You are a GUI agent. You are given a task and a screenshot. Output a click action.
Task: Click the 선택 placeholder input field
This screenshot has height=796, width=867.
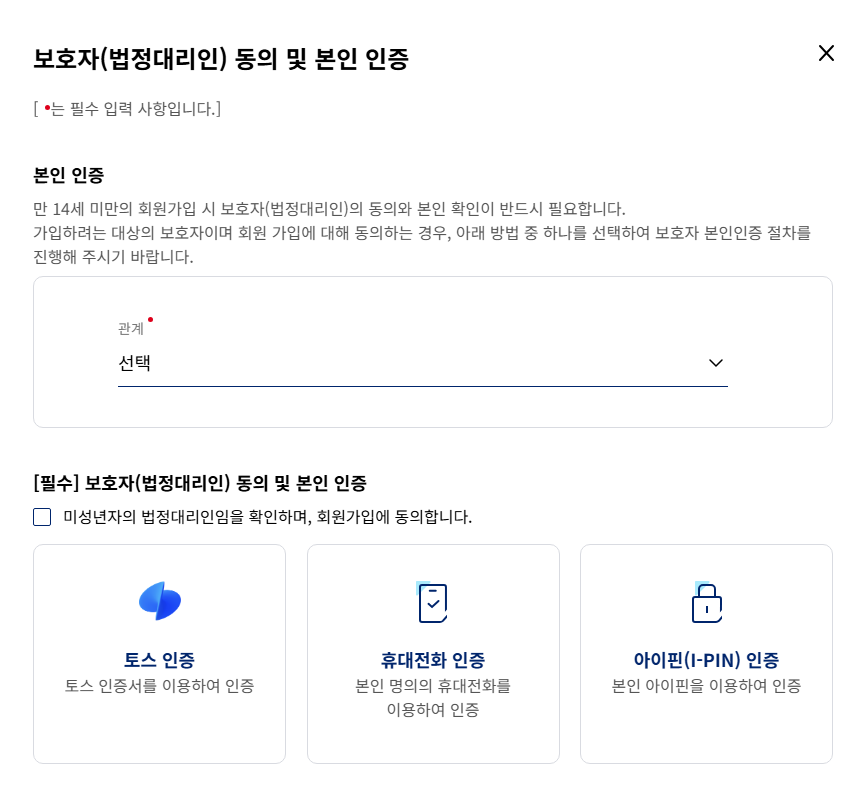[300, 363]
